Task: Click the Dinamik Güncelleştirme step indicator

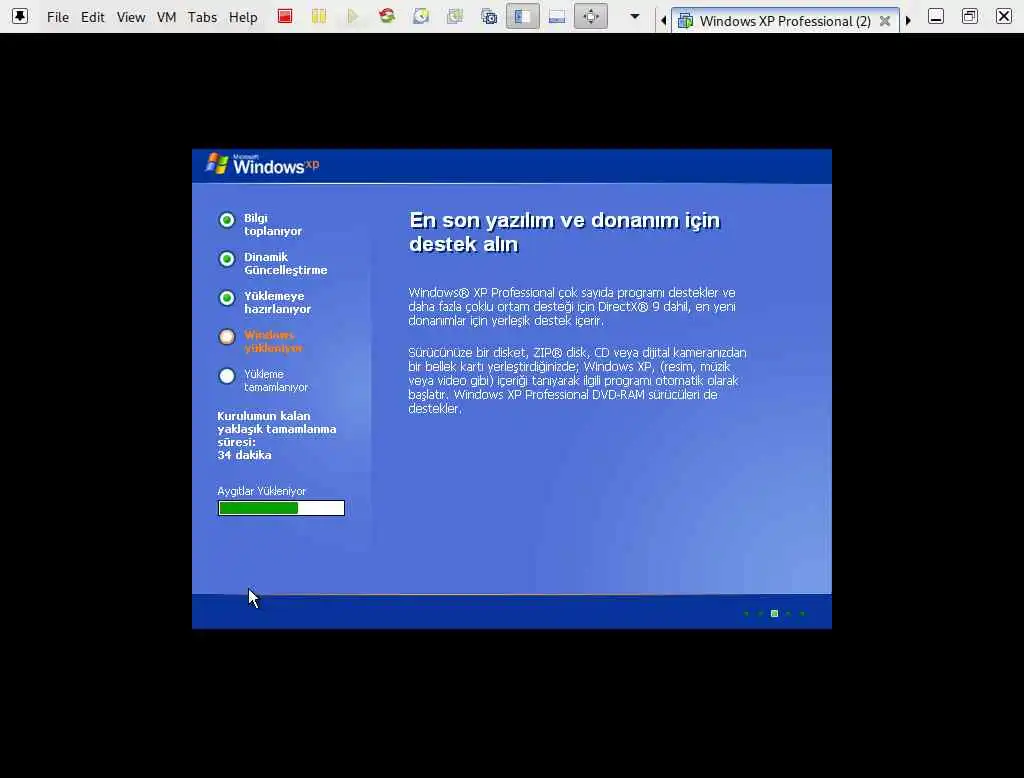Action: pos(227,259)
